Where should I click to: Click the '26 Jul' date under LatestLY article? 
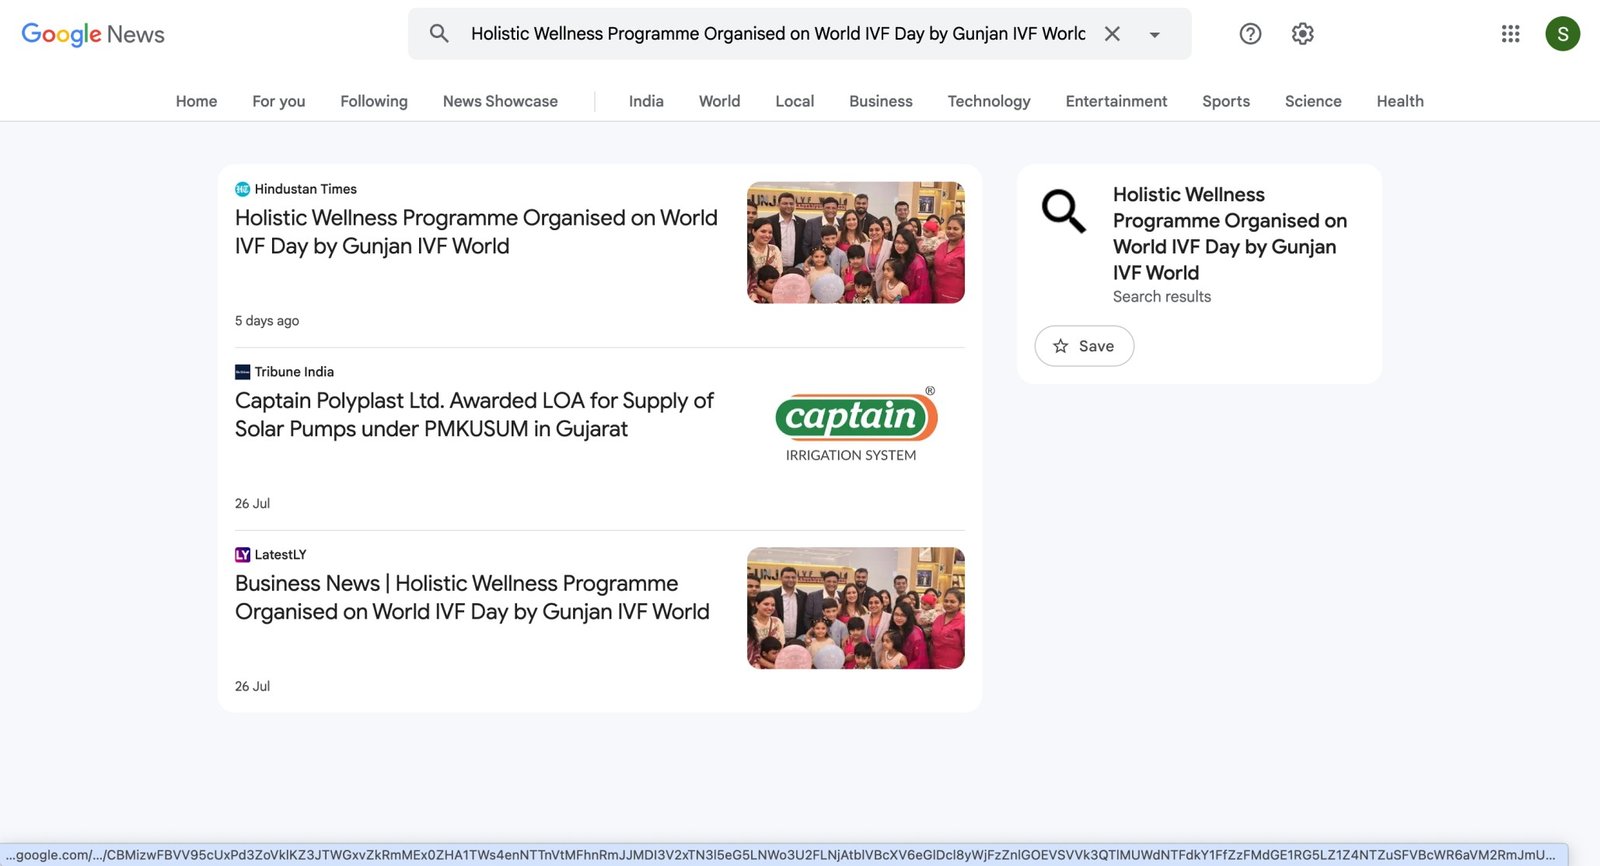252,687
